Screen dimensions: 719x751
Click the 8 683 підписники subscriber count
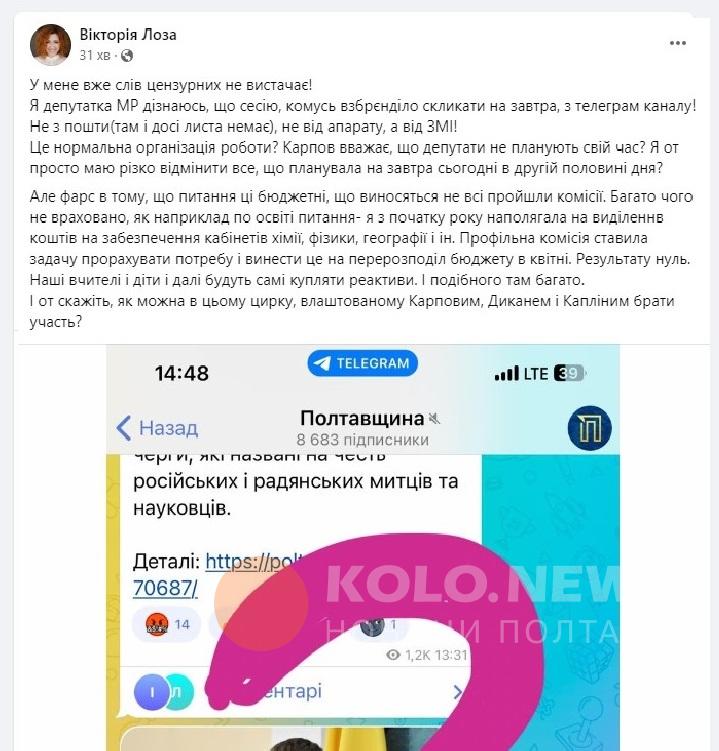[x=363, y=440]
